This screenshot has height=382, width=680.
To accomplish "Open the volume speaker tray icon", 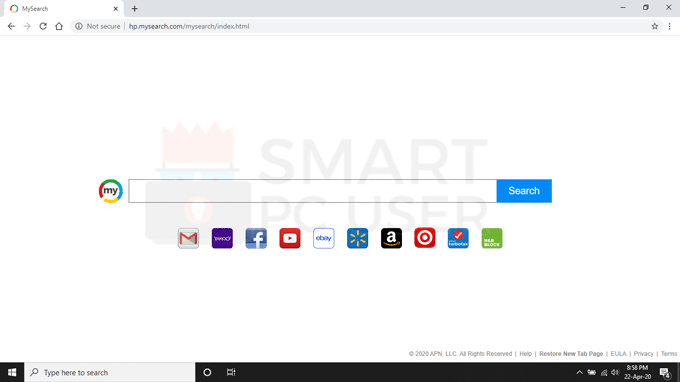I will [615, 372].
